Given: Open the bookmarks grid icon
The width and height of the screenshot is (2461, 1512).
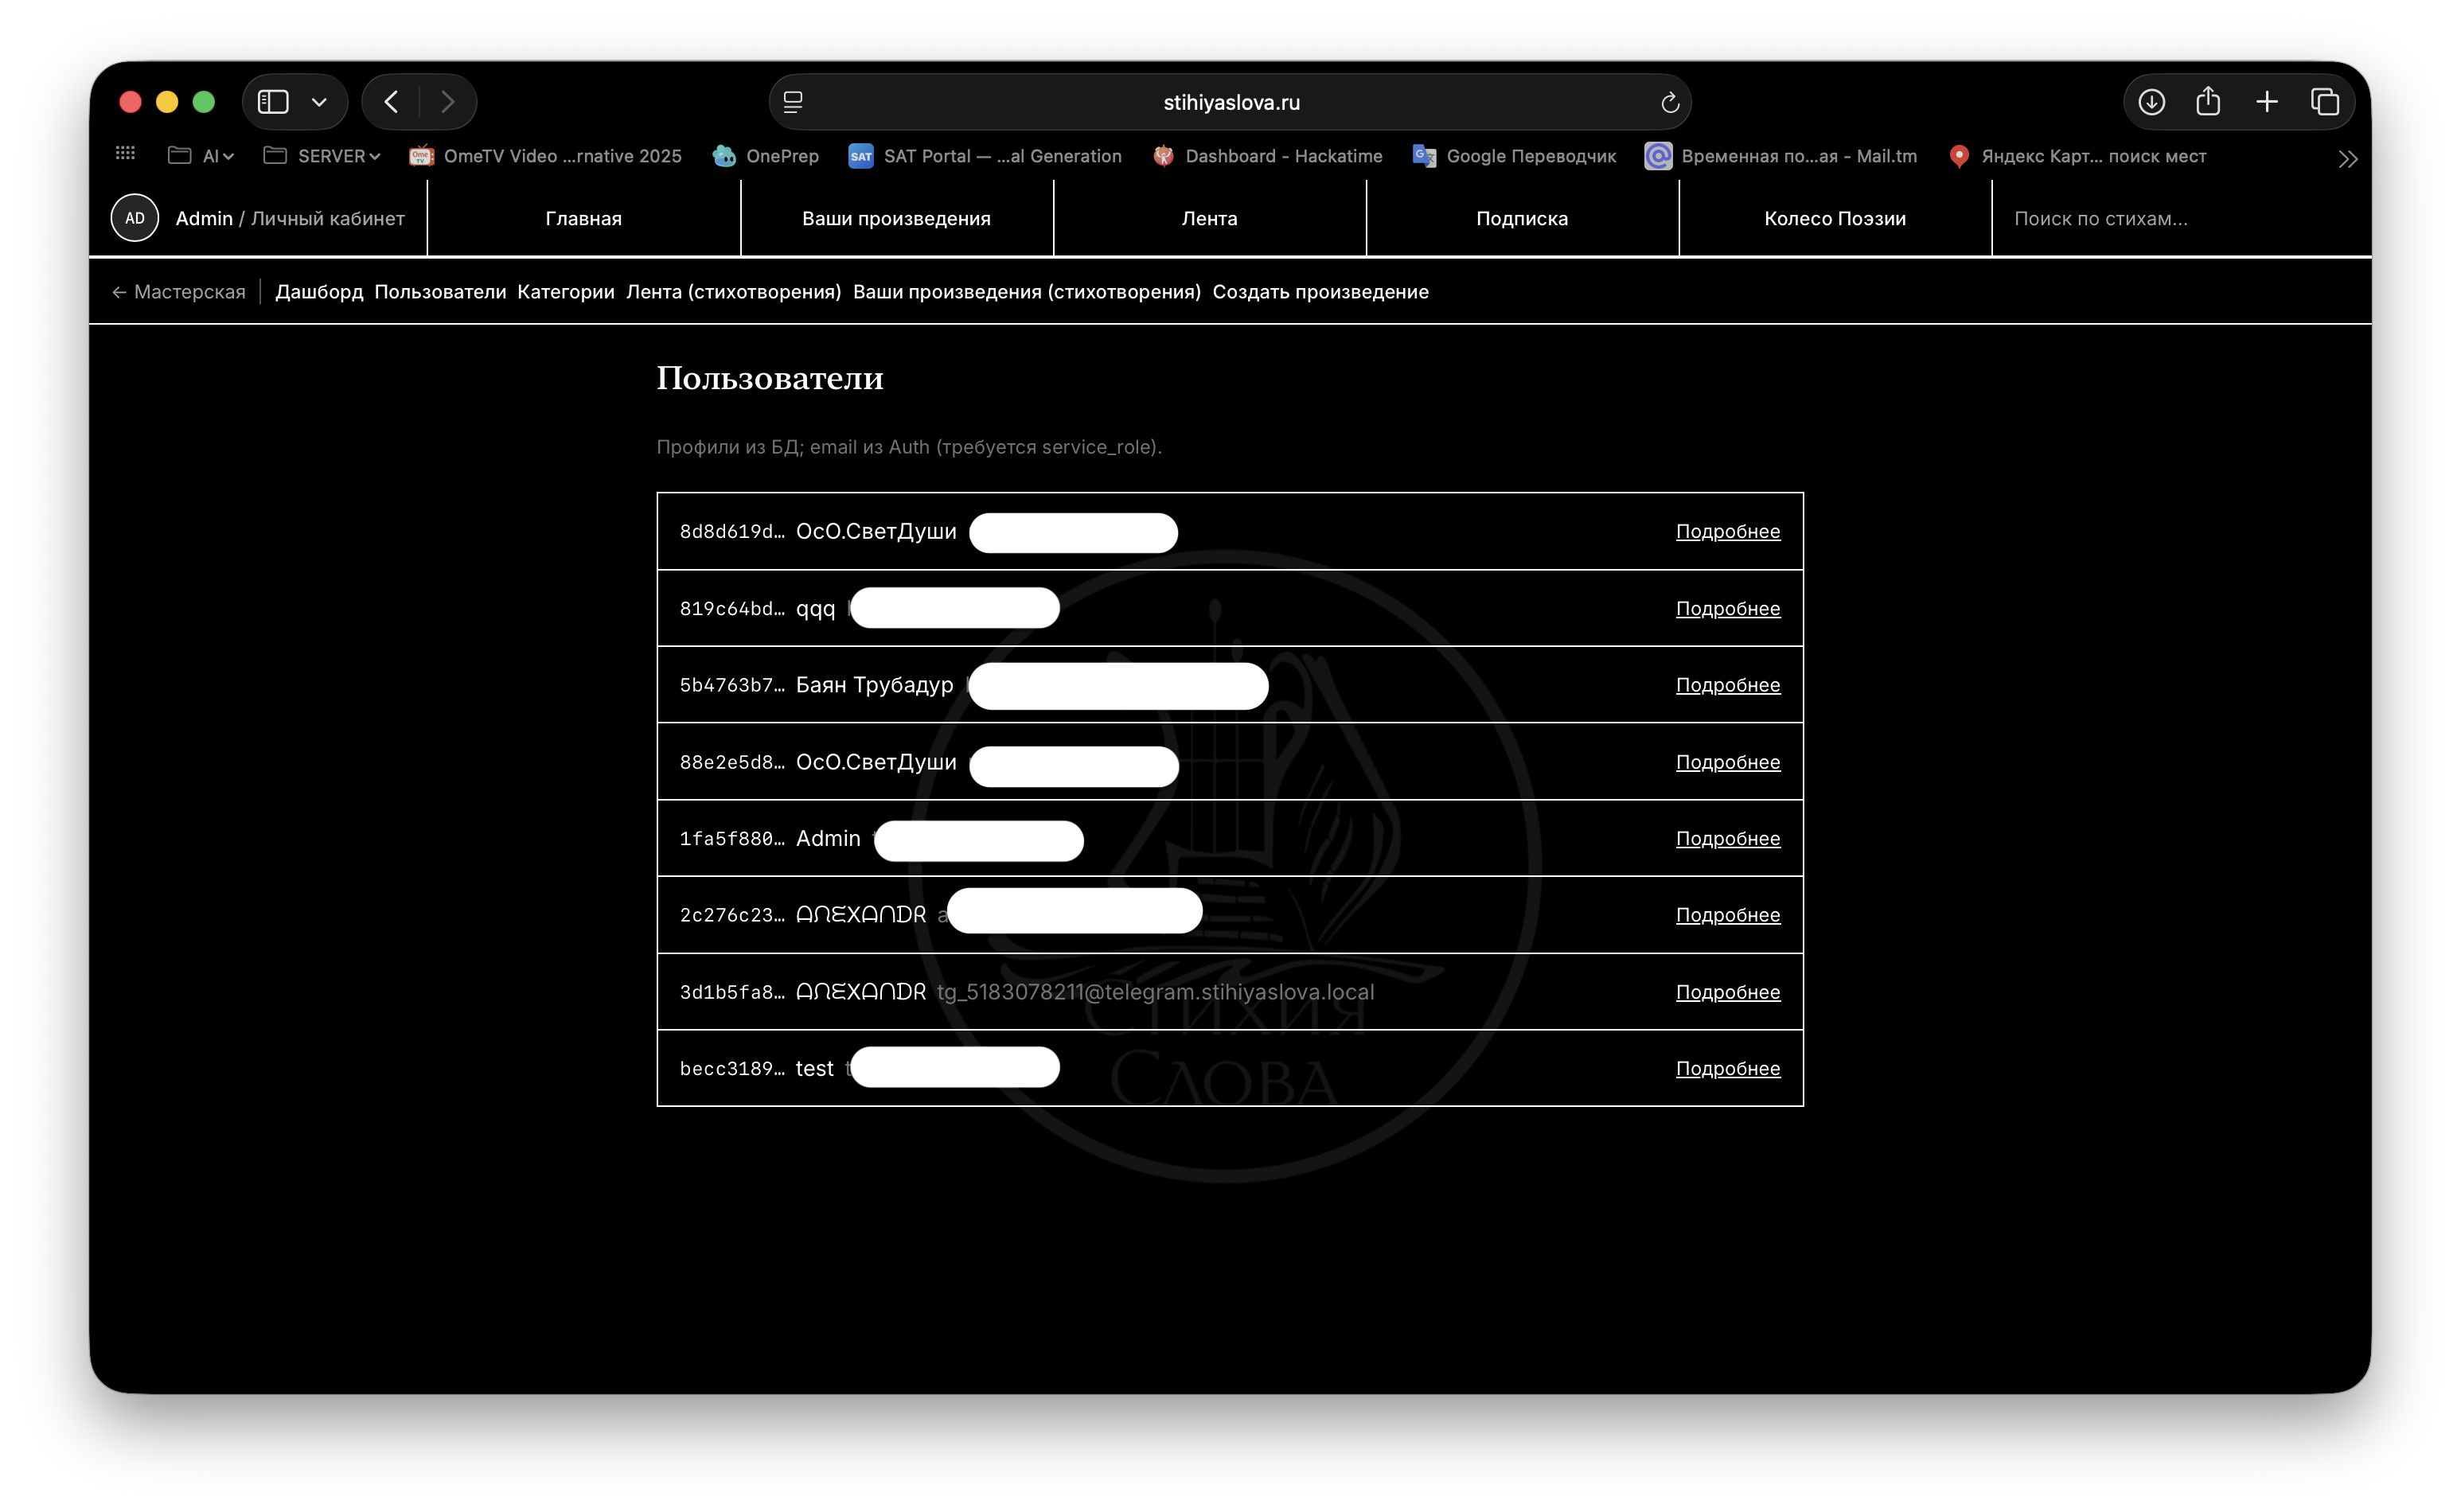Looking at the screenshot, I should pos(125,155).
